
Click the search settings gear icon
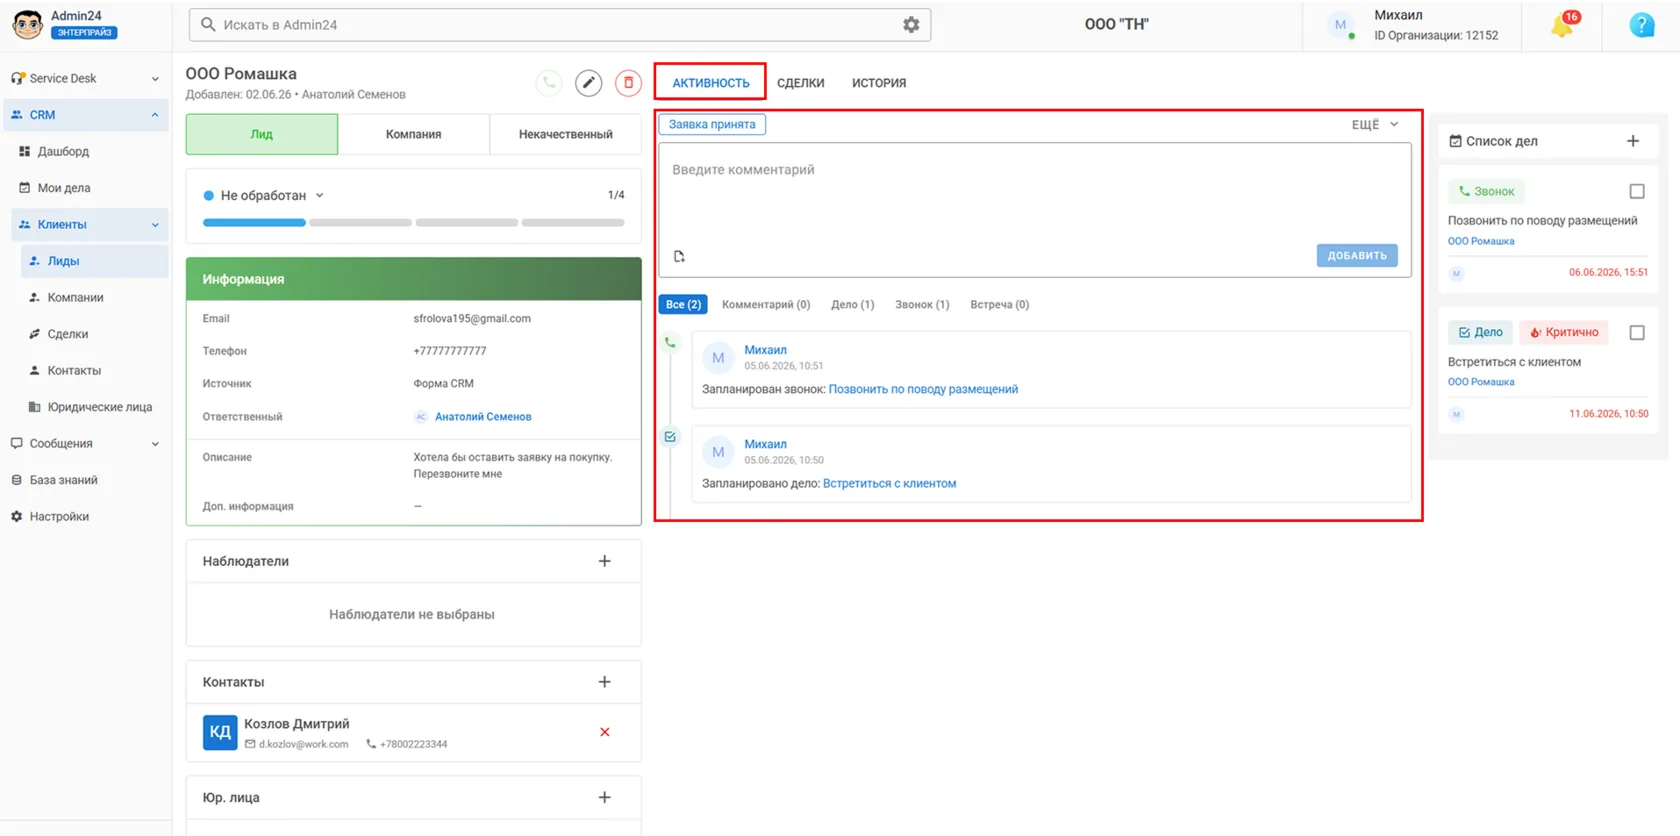point(911,25)
